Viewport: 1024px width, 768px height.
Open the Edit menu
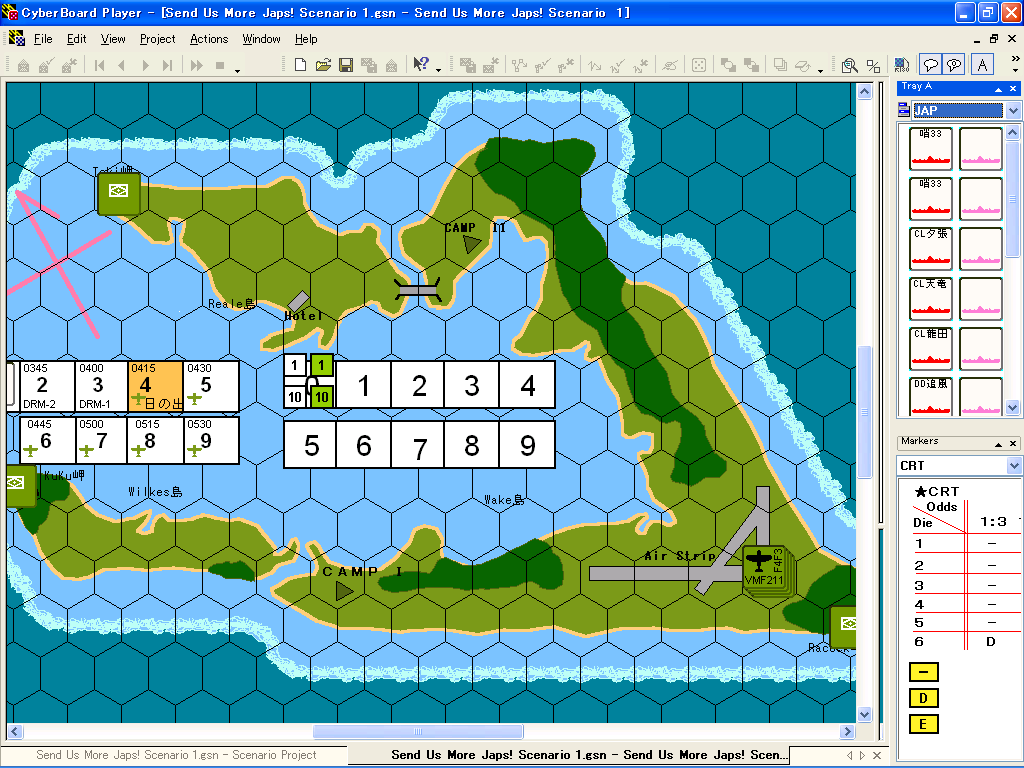coord(76,39)
